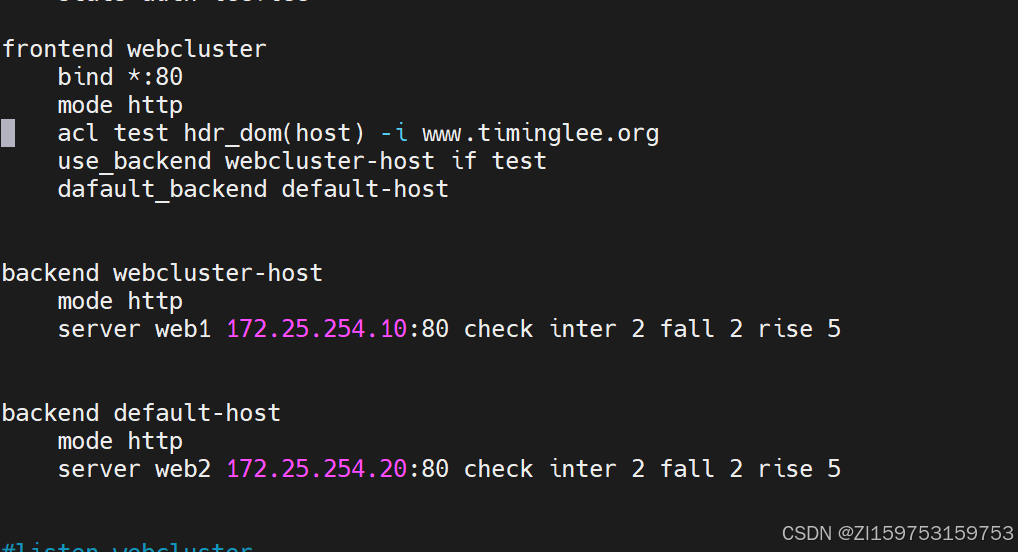
Task: Click the CSDN @ZI159753159753 watermark
Action: pos(898,534)
